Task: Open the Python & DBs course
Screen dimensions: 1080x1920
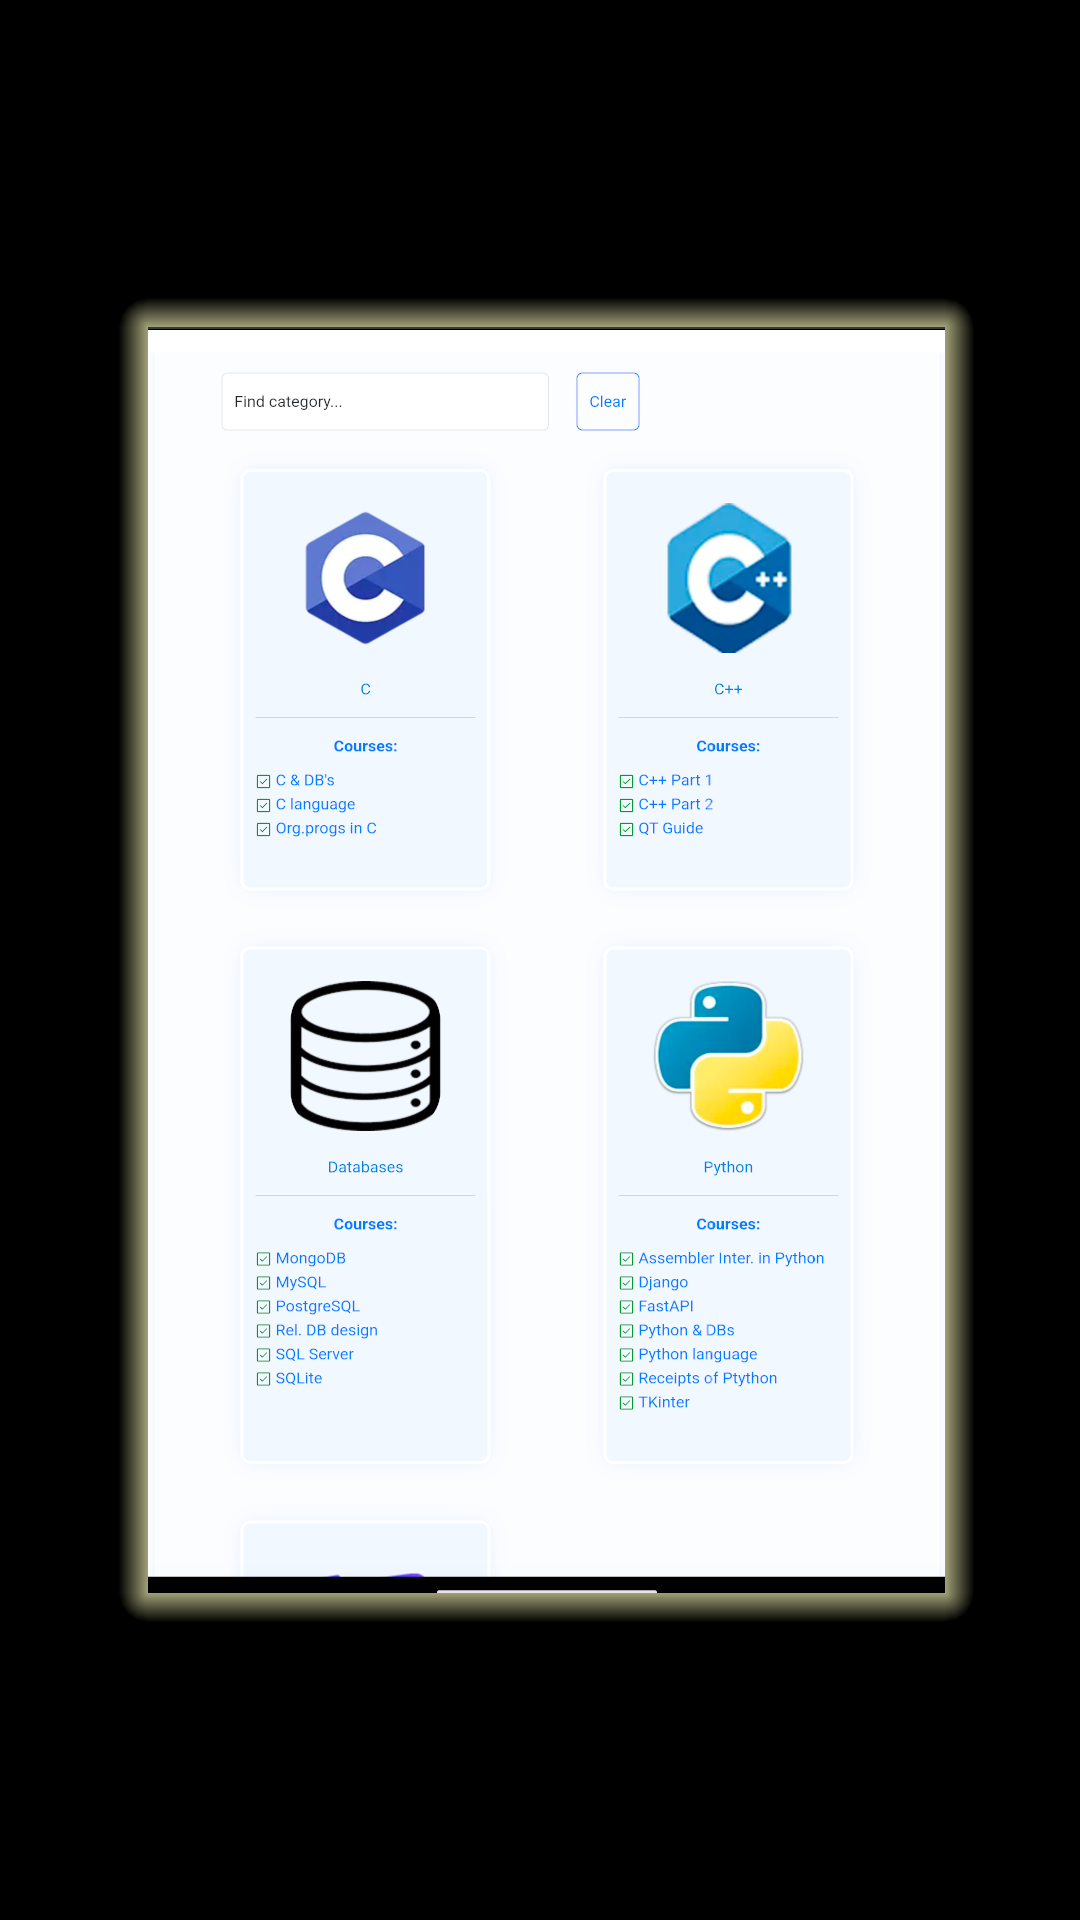Action: click(686, 1330)
